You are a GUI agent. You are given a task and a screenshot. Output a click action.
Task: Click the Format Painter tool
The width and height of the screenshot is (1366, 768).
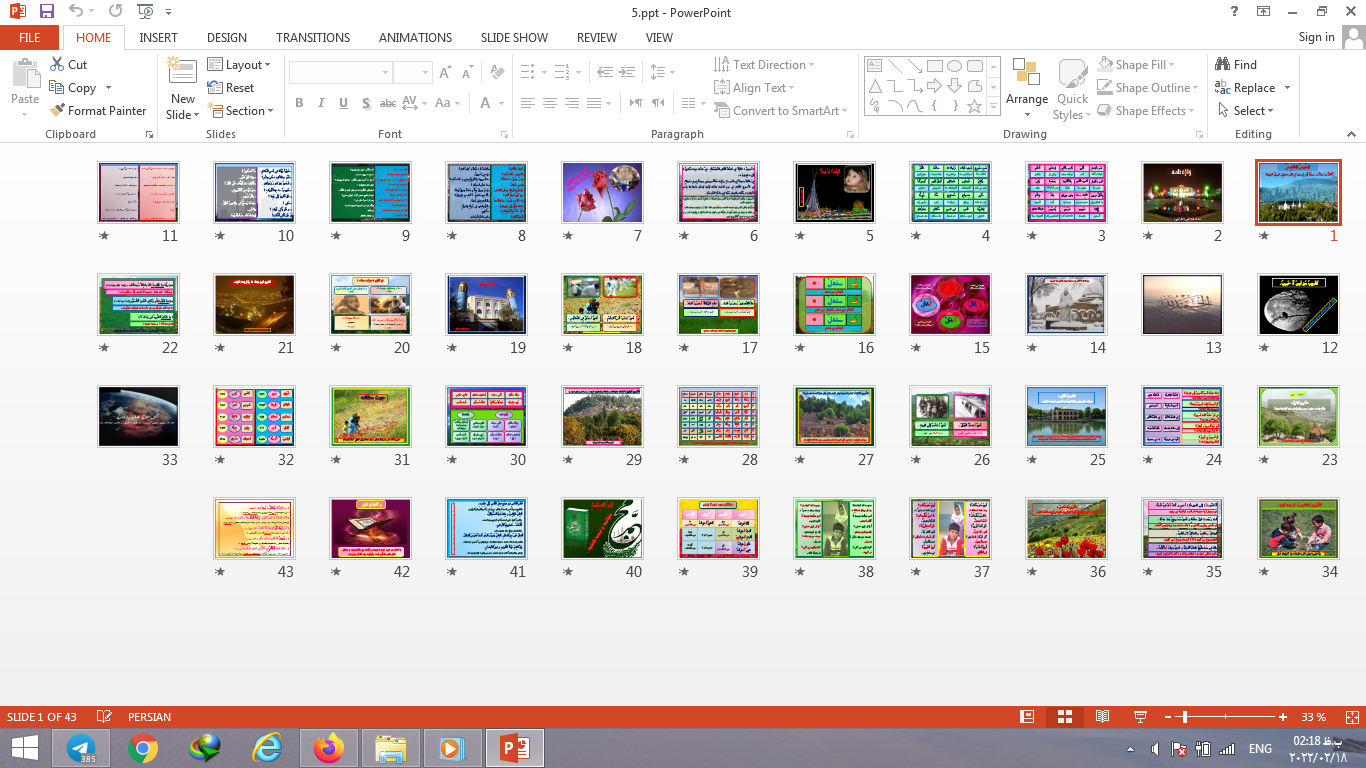pos(97,111)
